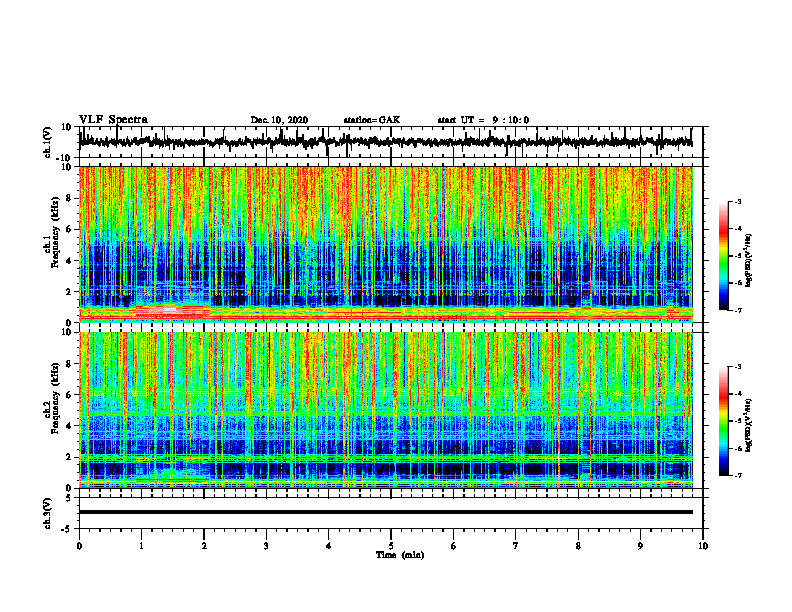Screen dimensions: 792x612
Task: Click the "-7" label on ch.1 color bar
Action: 737,310
